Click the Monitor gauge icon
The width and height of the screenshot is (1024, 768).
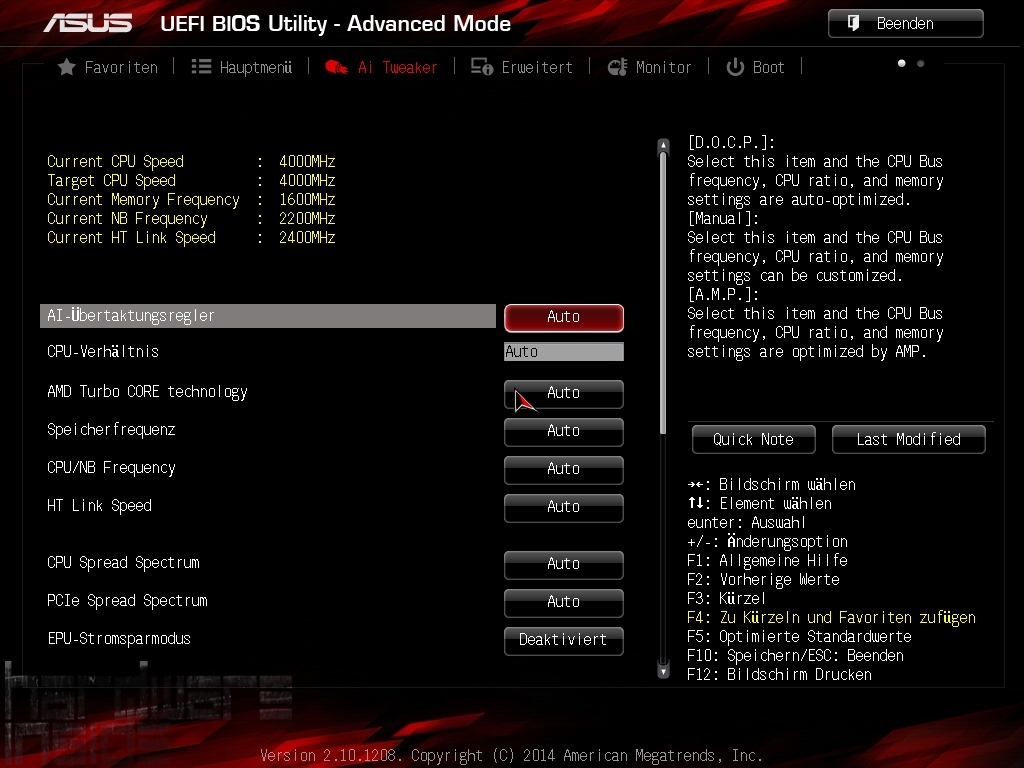(x=617, y=67)
